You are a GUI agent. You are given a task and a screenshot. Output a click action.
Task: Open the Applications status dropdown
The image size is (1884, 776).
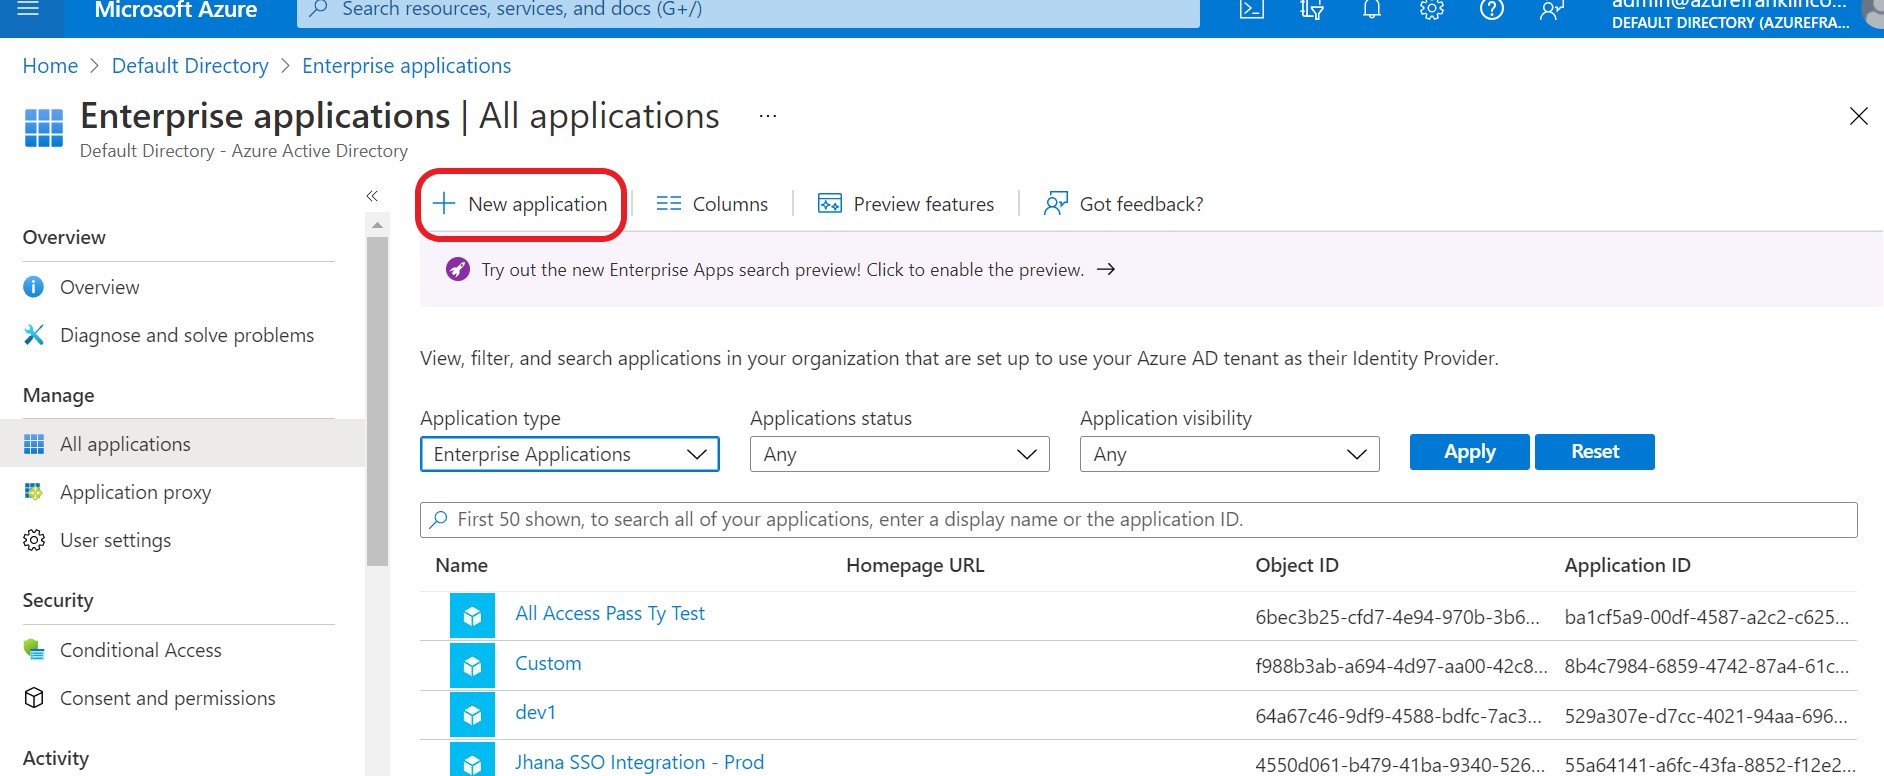tap(900, 454)
